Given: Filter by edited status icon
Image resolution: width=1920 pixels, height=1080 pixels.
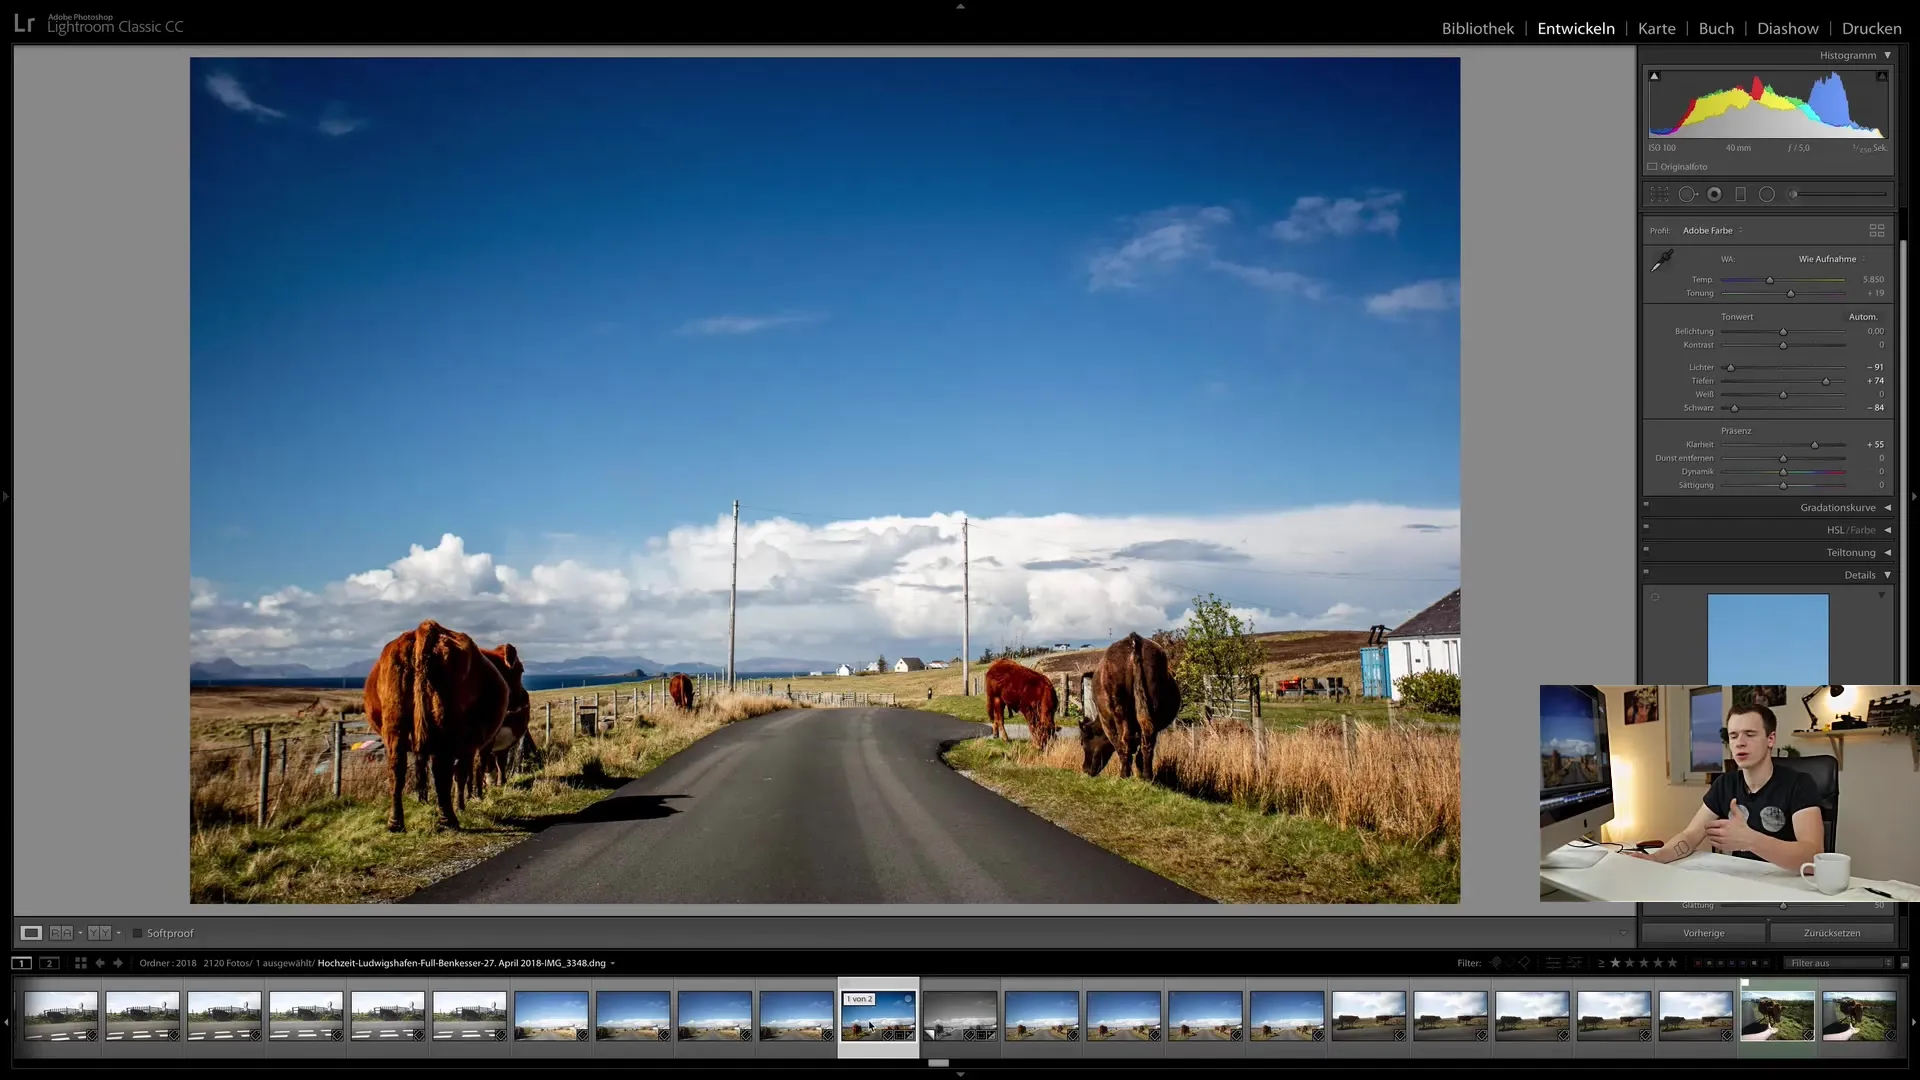Looking at the screenshot, I should 1553,963.
